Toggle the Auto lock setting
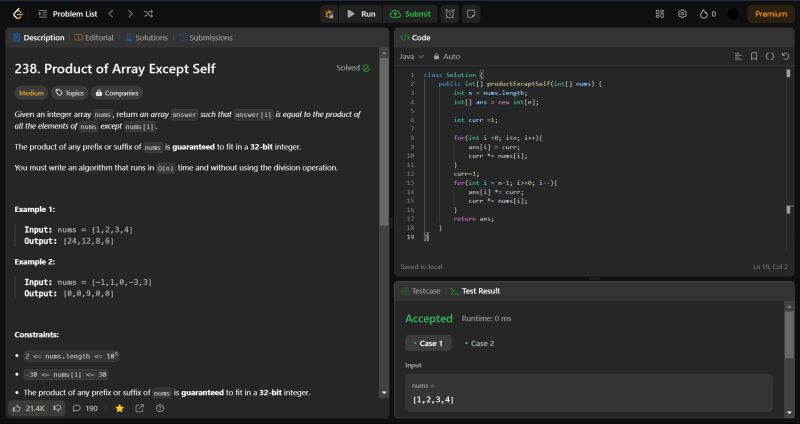 coord(447,57)
